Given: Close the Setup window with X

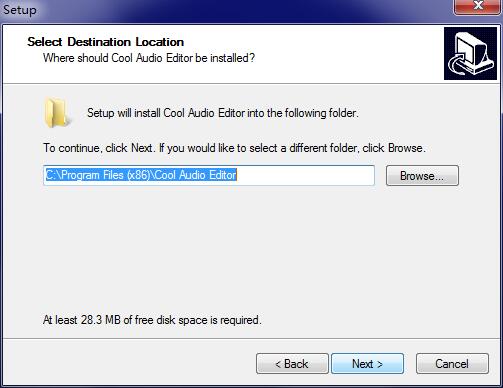Looking at the screenshot, I should pos(478,6).
